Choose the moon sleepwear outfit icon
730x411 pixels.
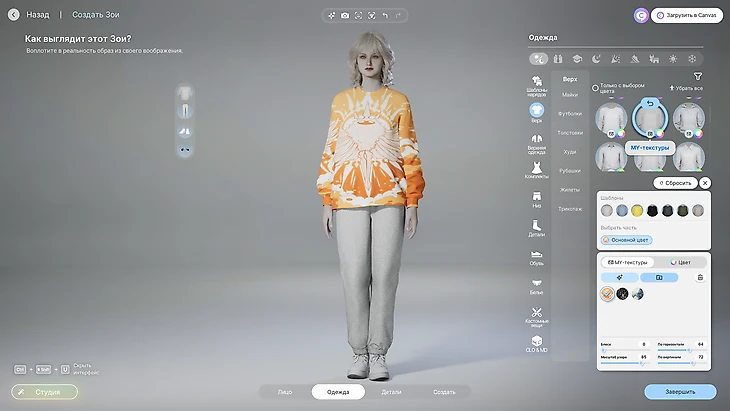coord(596,59)
